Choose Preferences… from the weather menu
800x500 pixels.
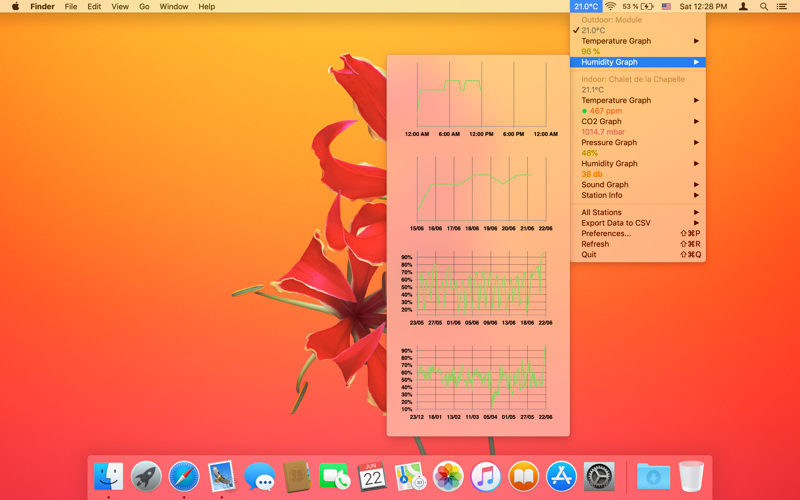coord(606,234)
